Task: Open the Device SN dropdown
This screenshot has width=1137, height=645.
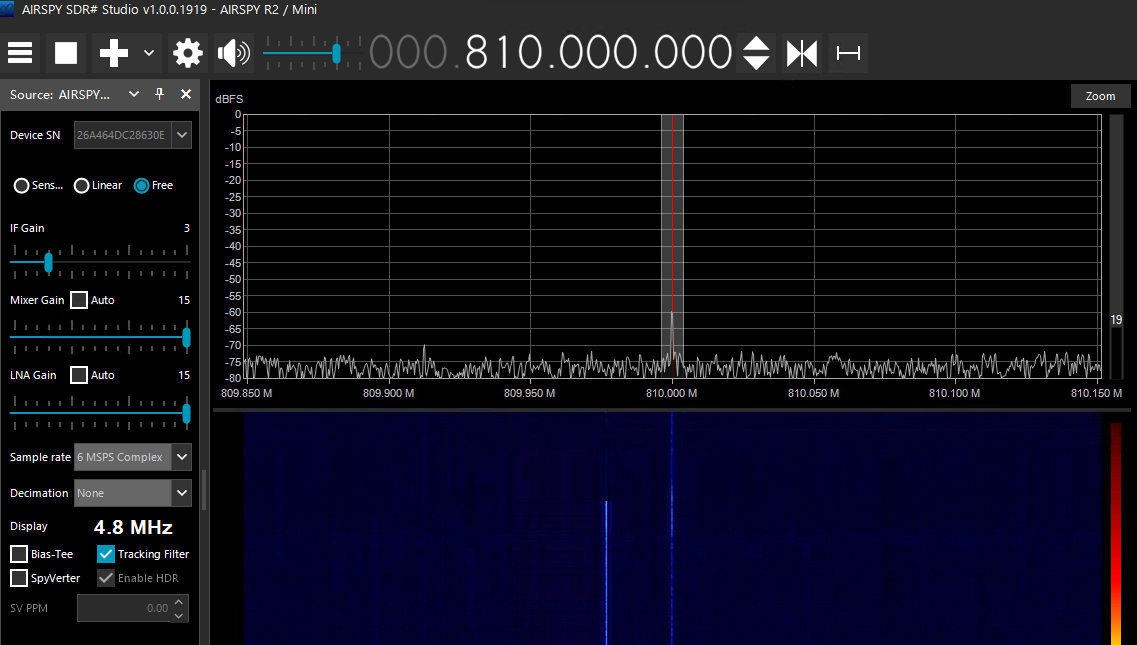Action: [182, 135]
